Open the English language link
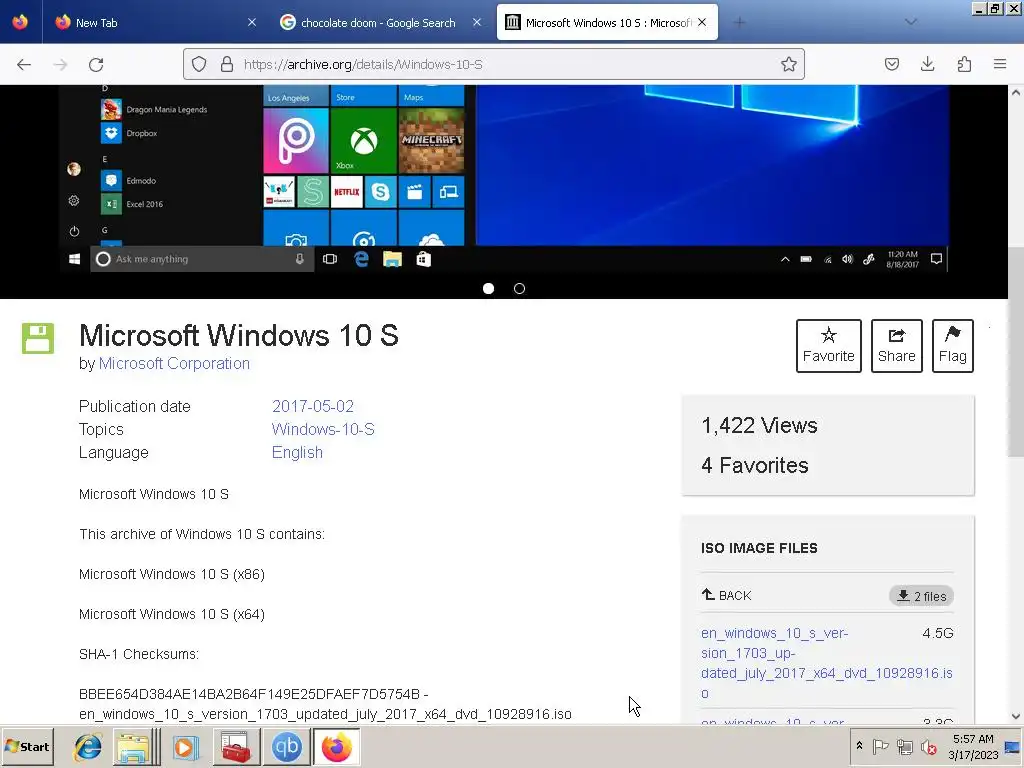Viewport: 1024px width, 768px height. (297, 453)
